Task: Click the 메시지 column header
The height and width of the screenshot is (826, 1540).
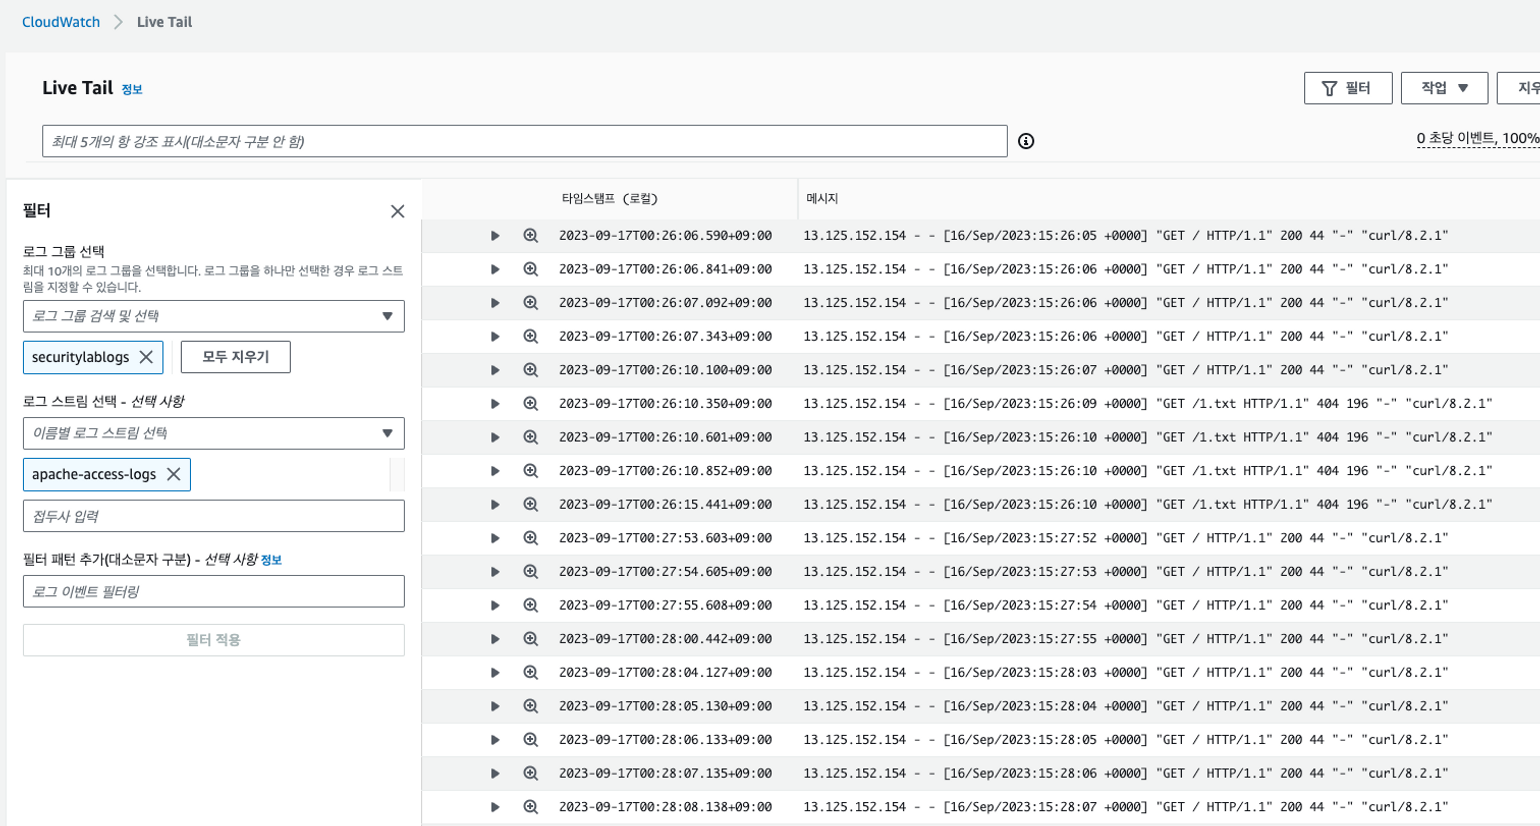Action: pos(823,199)
